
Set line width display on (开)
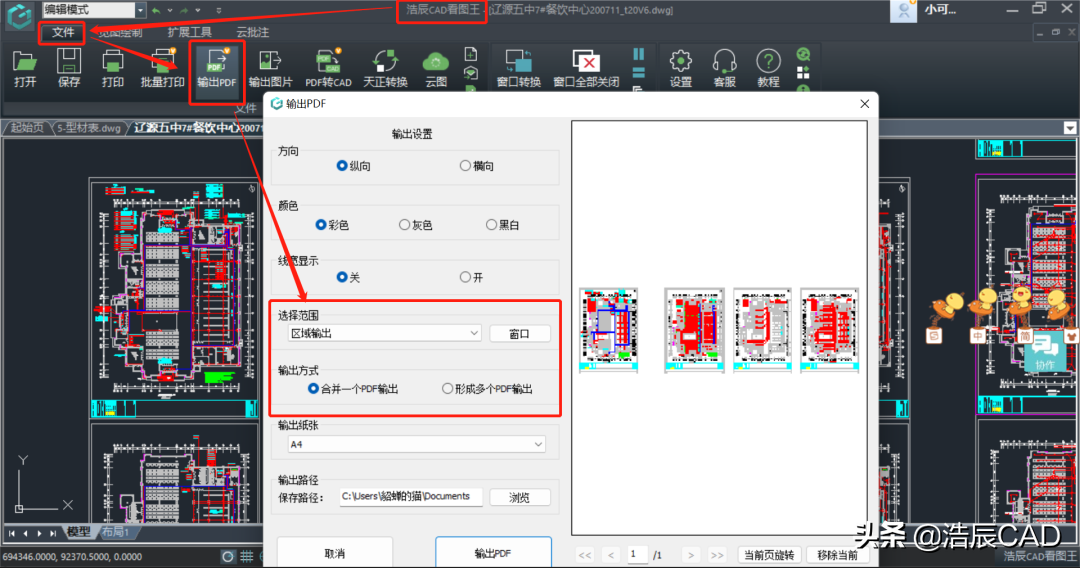471,277
